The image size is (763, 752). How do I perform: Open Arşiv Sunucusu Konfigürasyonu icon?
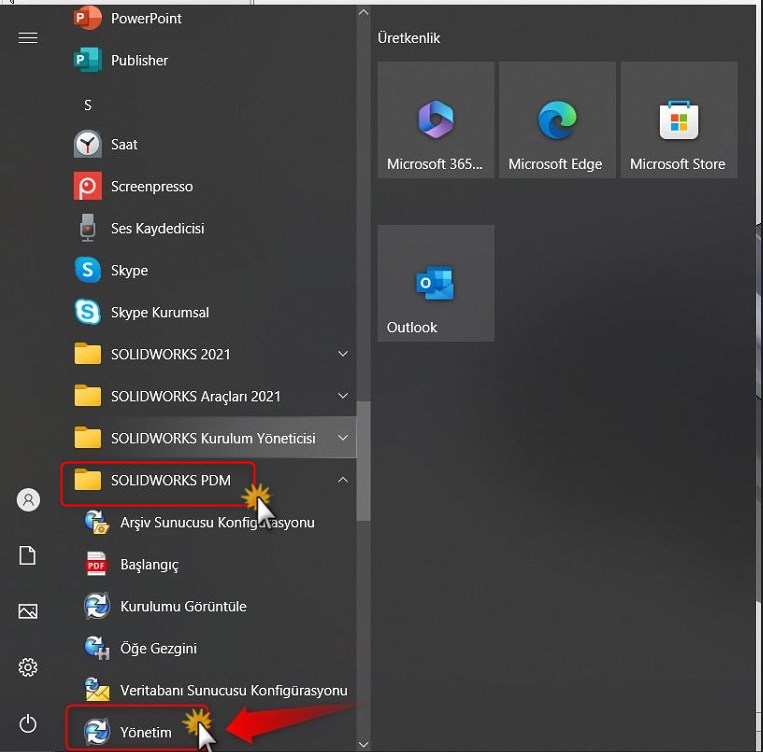[x=97, y=522]
